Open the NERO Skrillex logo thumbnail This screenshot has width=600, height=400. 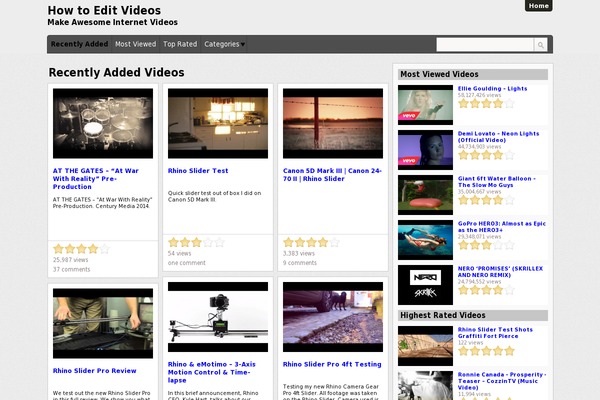tap(425, 285)
